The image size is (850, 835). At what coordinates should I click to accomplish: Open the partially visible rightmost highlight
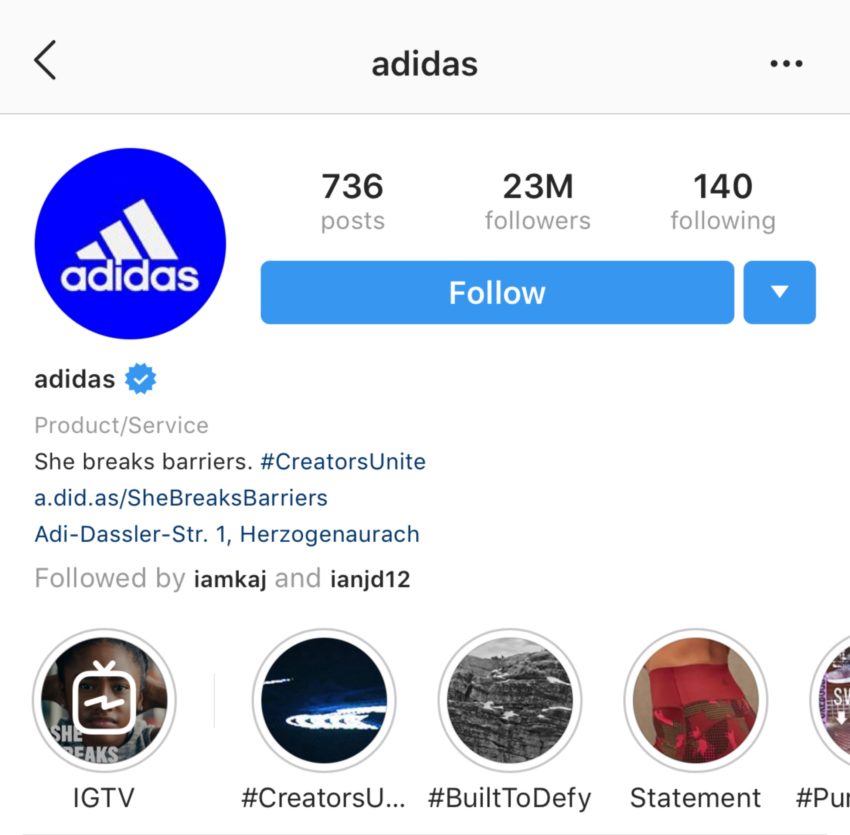point(832,699)
